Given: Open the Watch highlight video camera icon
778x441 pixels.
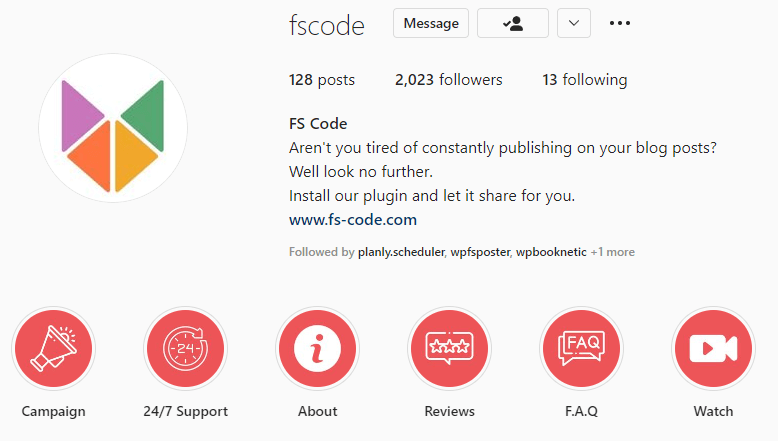Looking at the screenshot, I should pyautogui.click(x=713, y=348).
